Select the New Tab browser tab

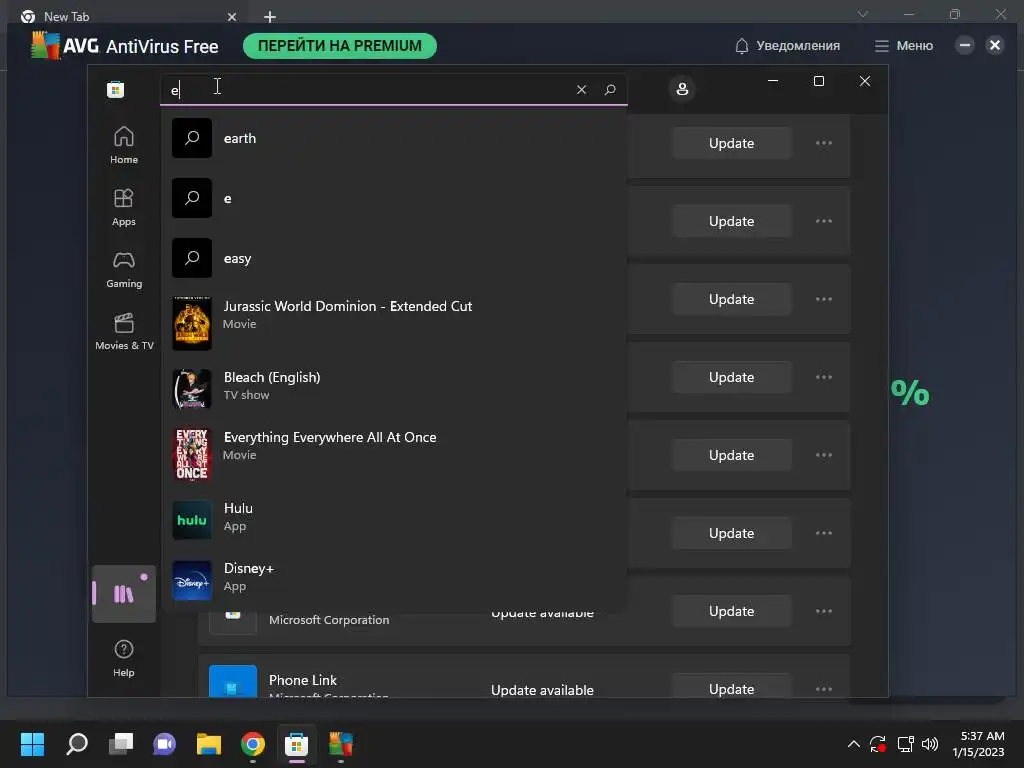click(127, 16)
